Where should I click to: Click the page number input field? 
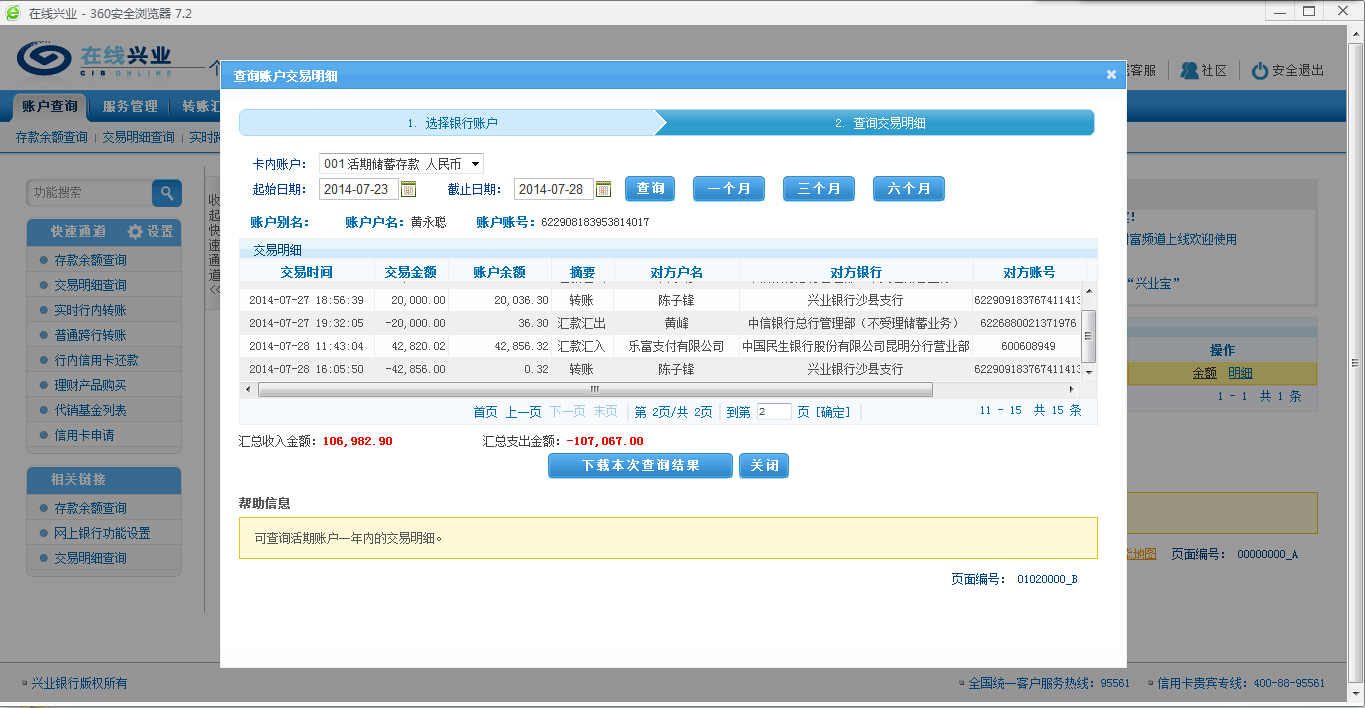coord(773,412)
